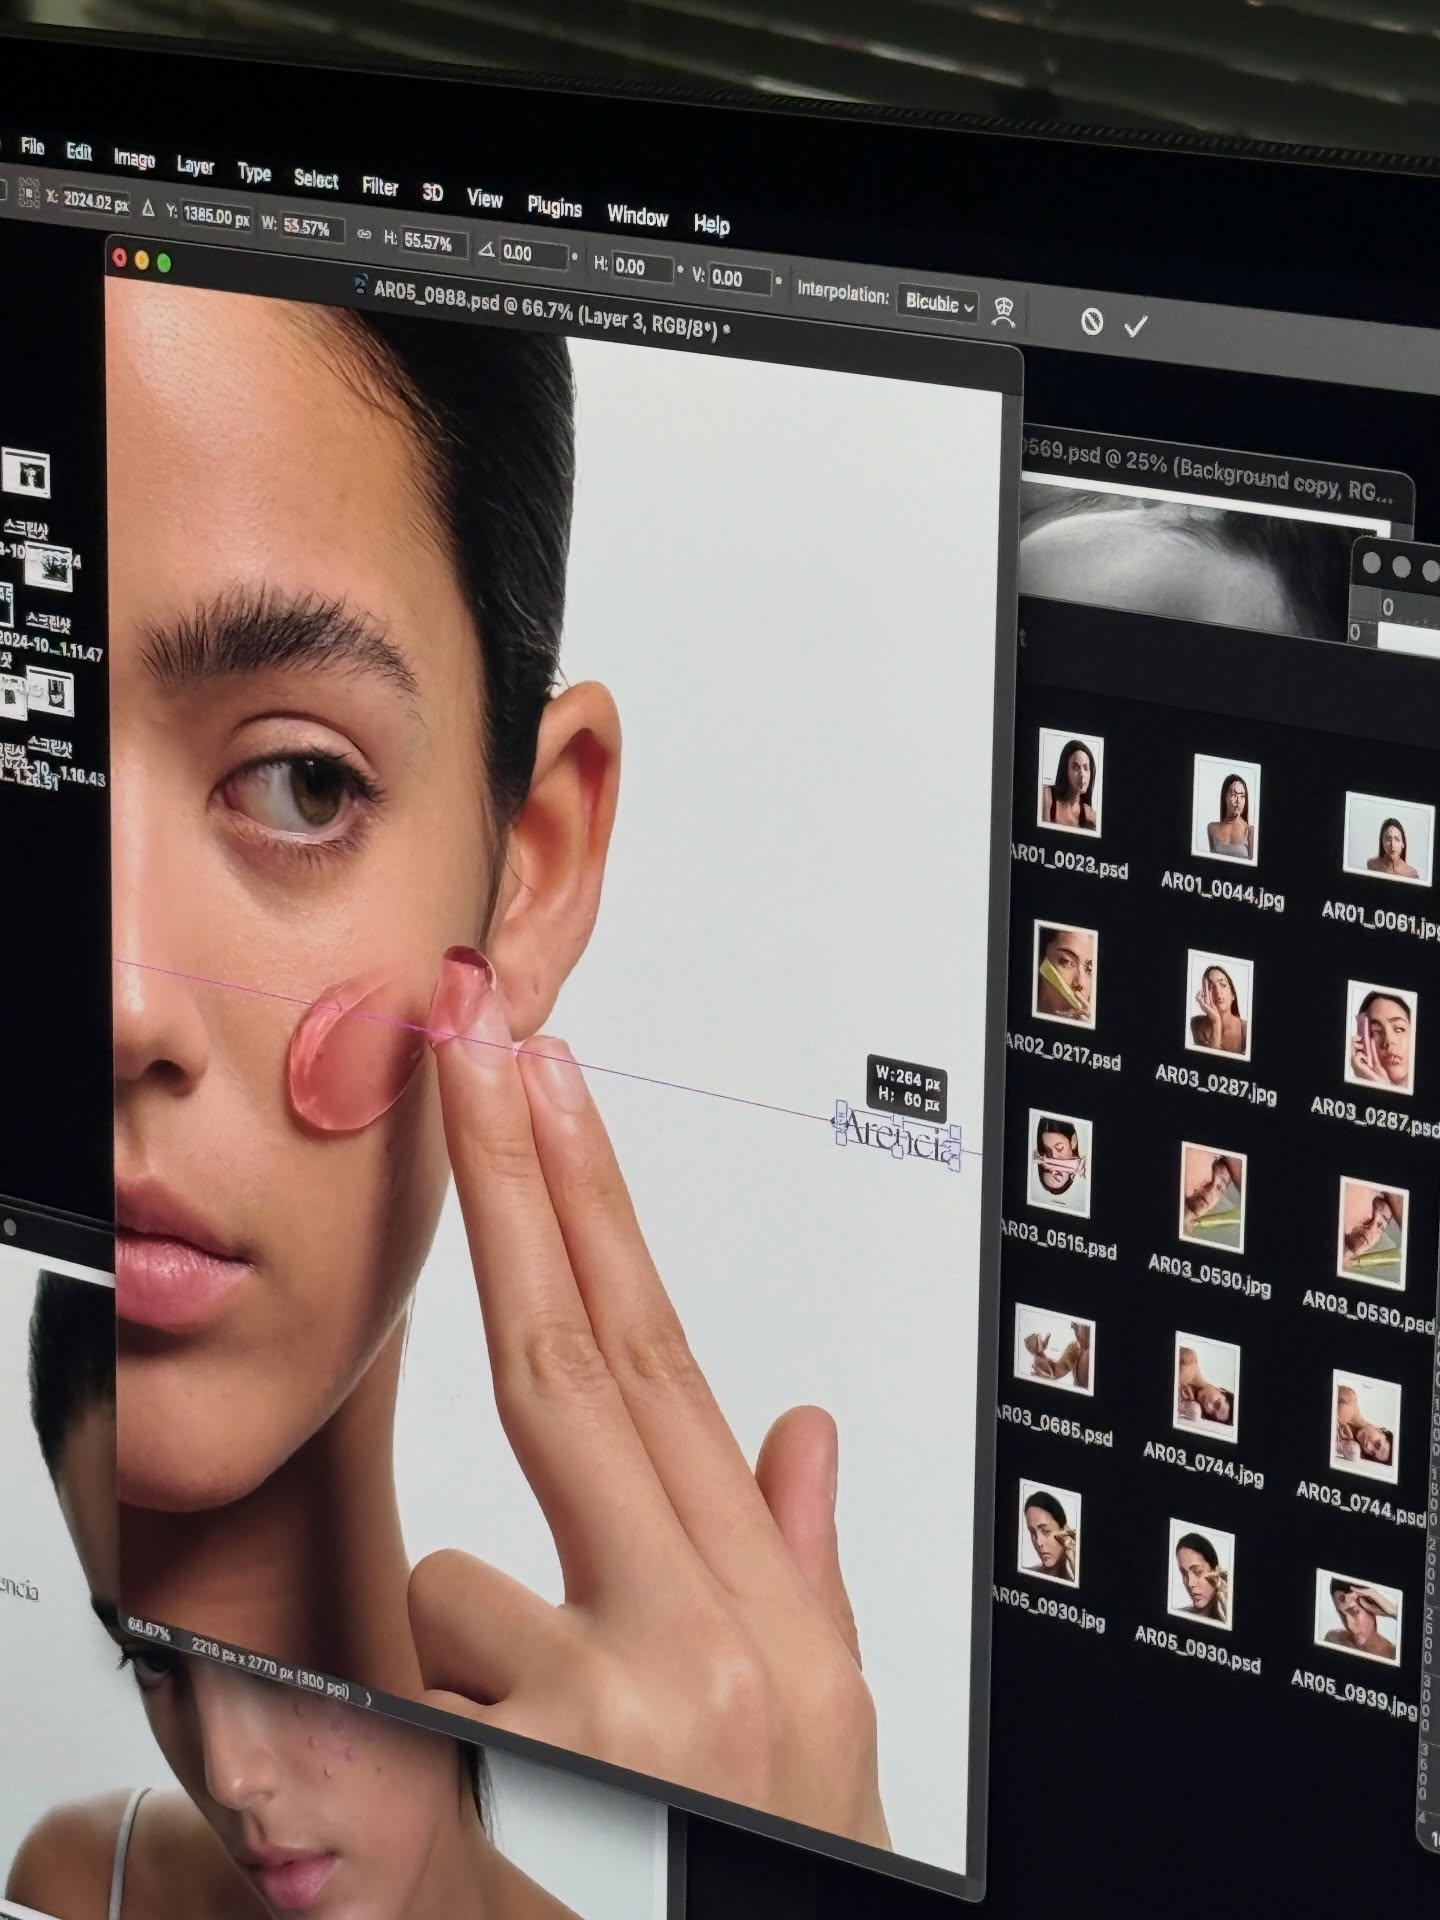Click the horizontal skew H field

pyautogui.click(x=643, y=268)
